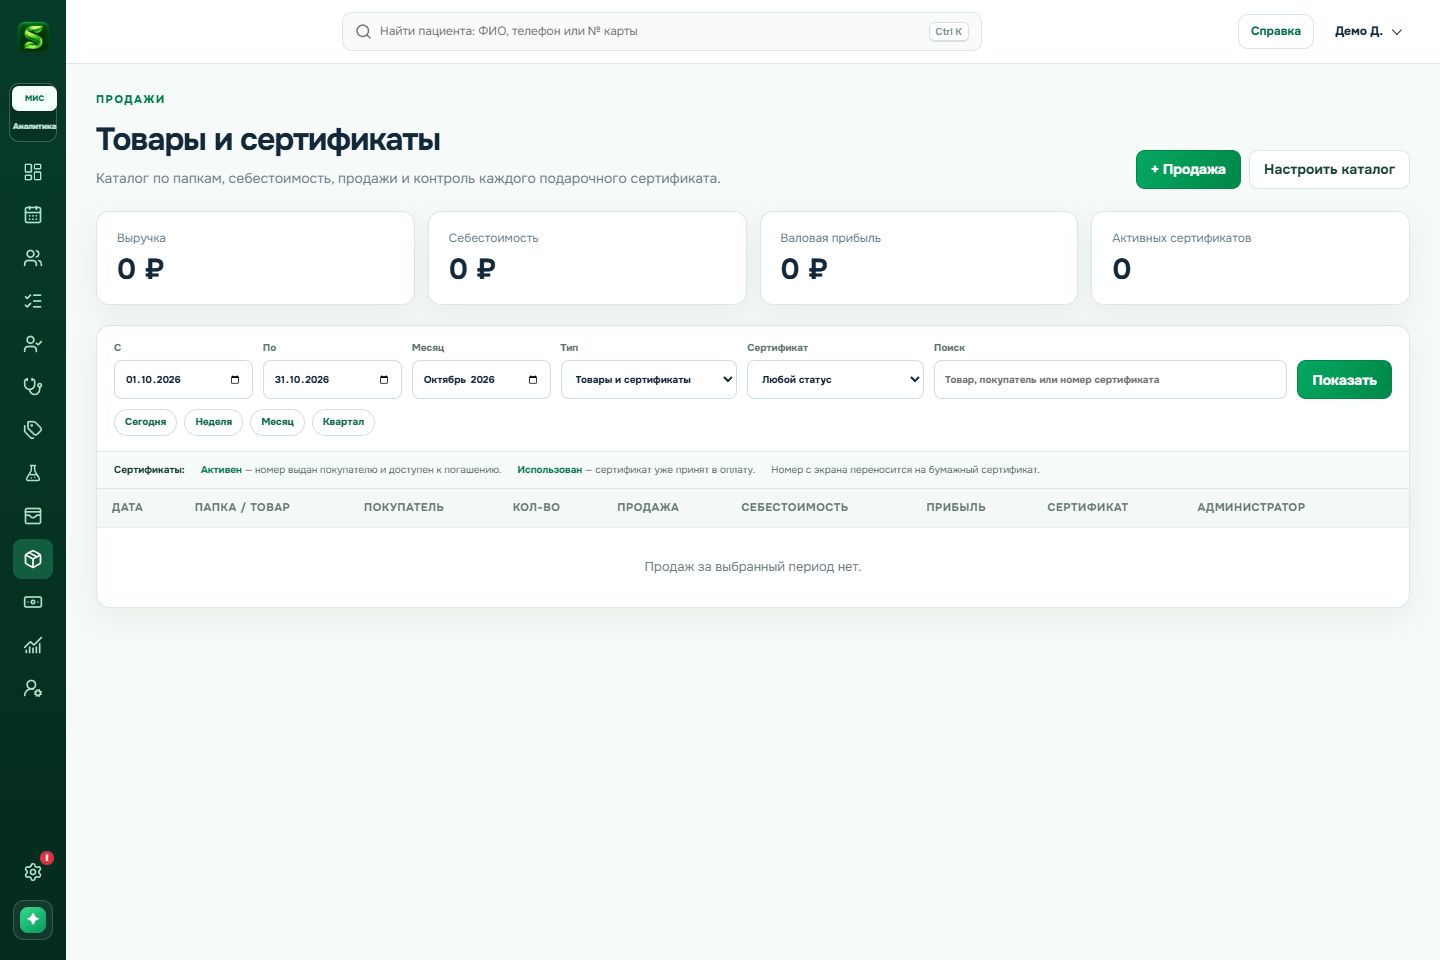The height and width of the screenshot is (960, 1440).
Task: Click the green S logo
Action: (33, 37)
